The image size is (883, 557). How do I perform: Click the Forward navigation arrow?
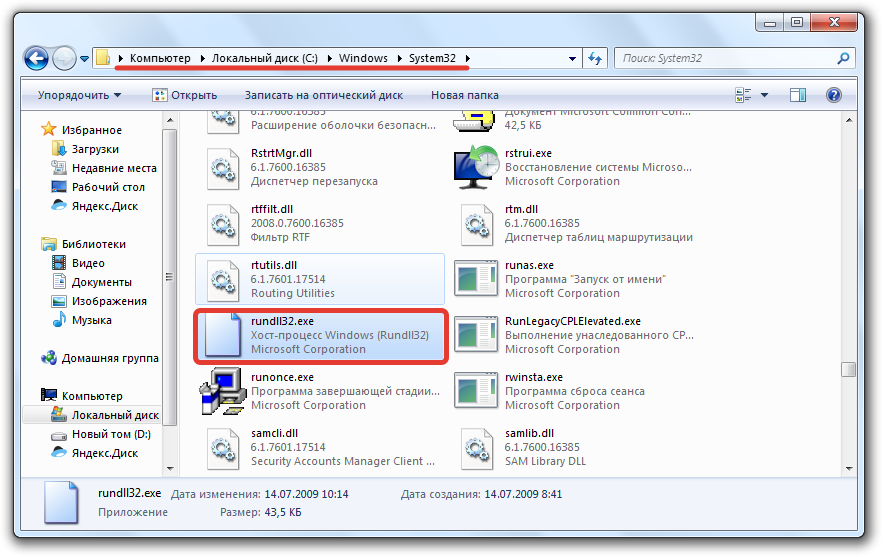tap(64, 58)
